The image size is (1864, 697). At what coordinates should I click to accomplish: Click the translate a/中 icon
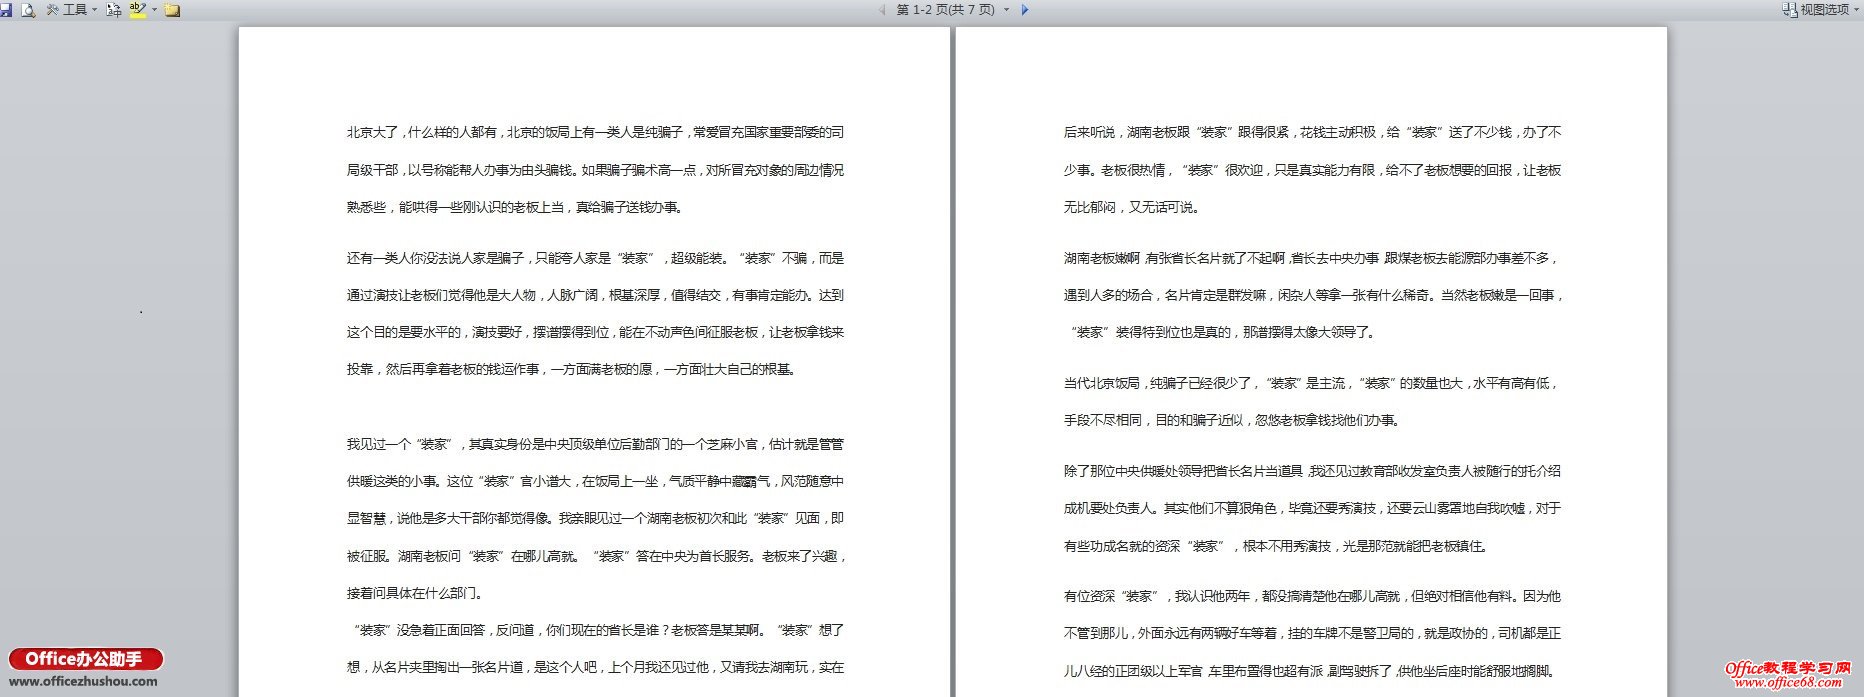coord(113,10)
